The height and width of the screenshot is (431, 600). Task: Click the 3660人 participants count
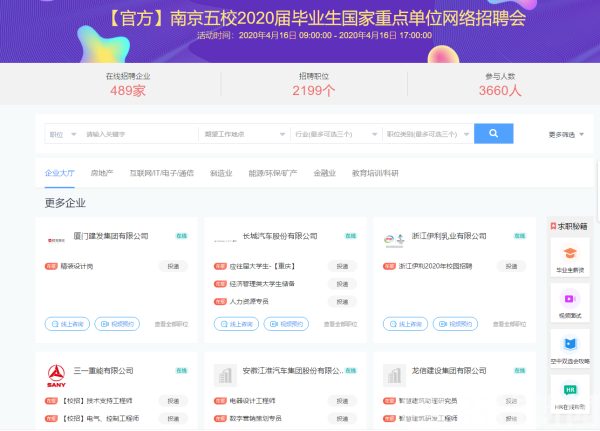tap(500, 91)
